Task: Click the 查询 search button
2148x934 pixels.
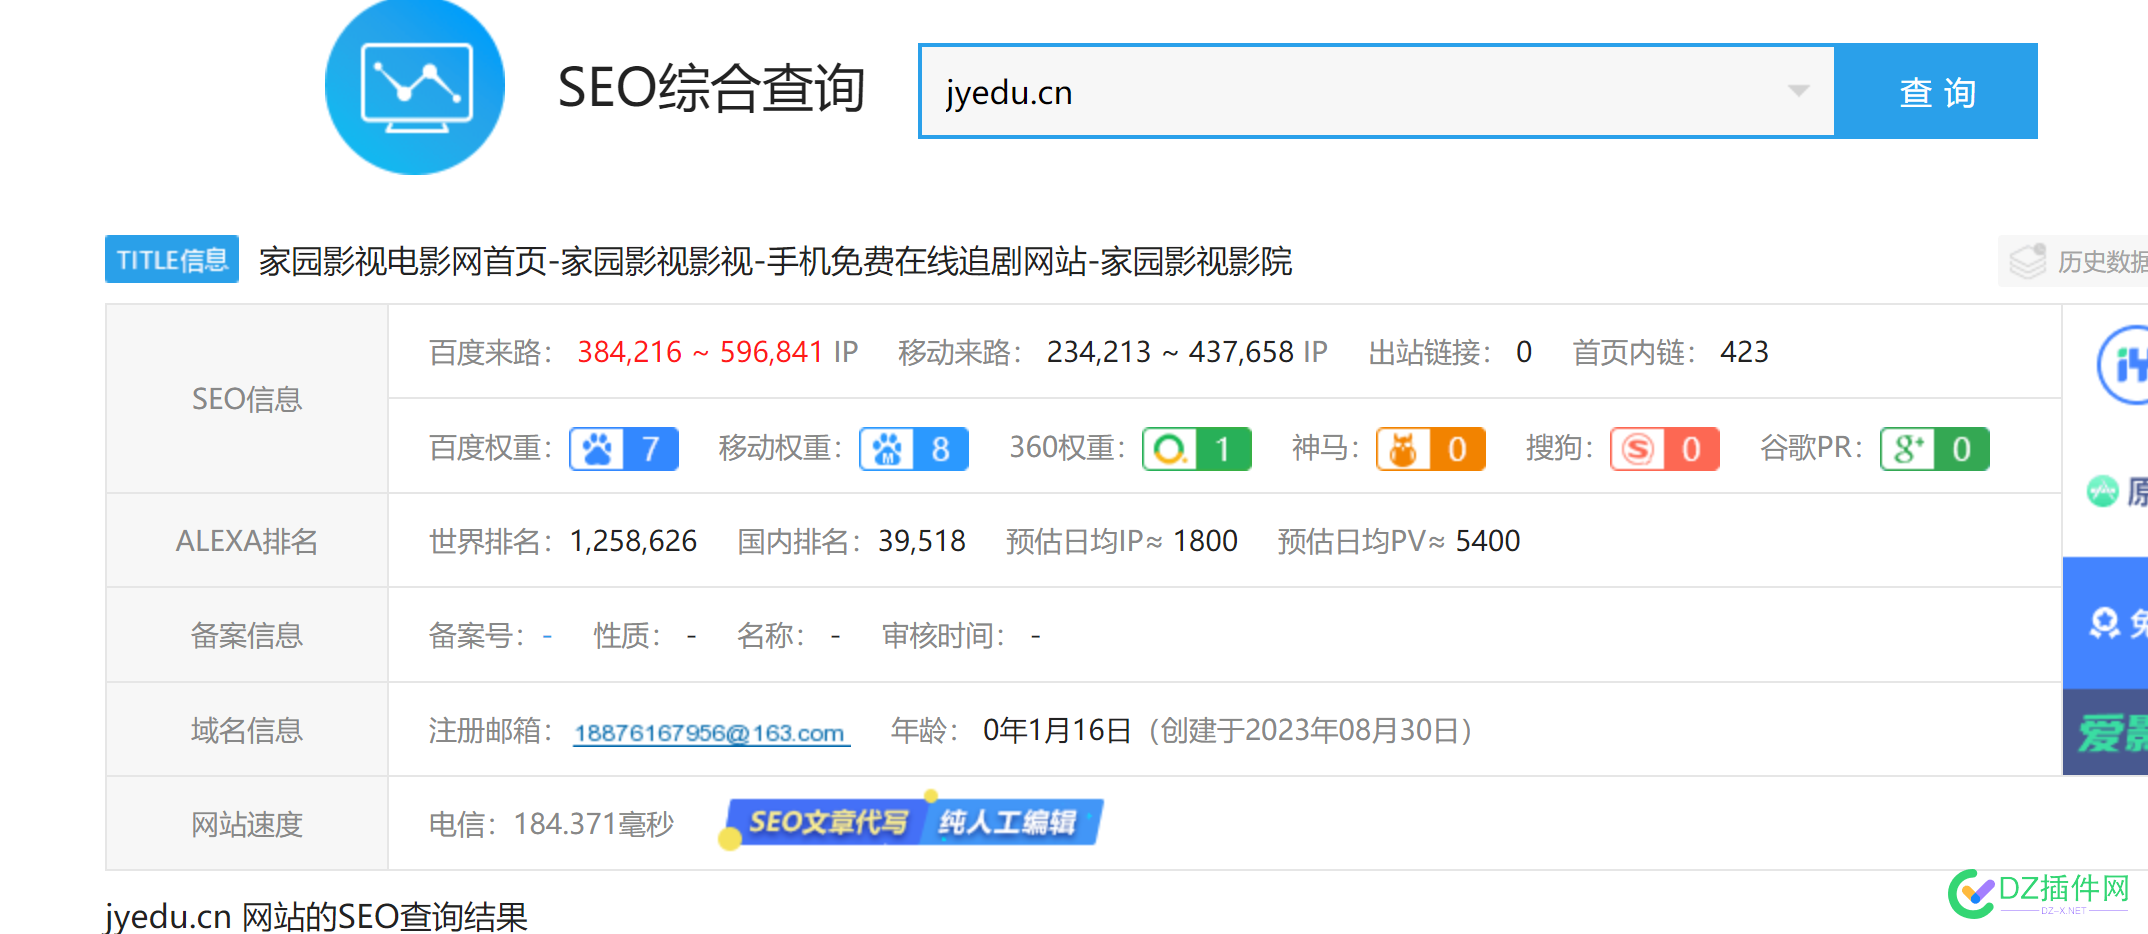Action: point(1936,92)
